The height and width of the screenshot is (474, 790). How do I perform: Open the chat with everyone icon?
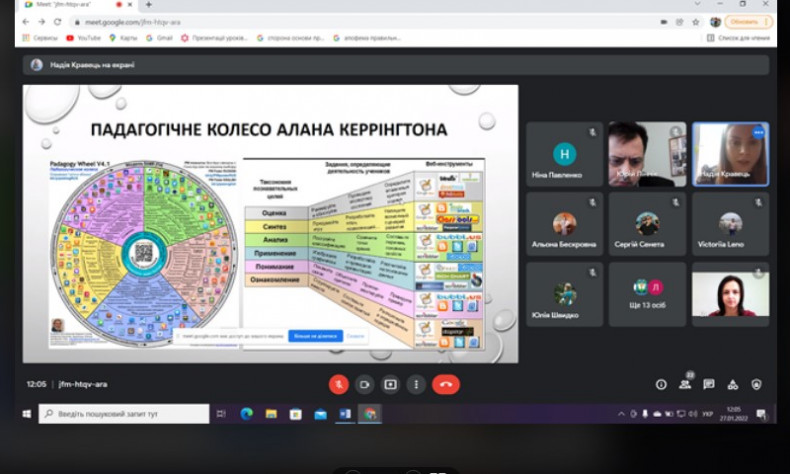709,385
